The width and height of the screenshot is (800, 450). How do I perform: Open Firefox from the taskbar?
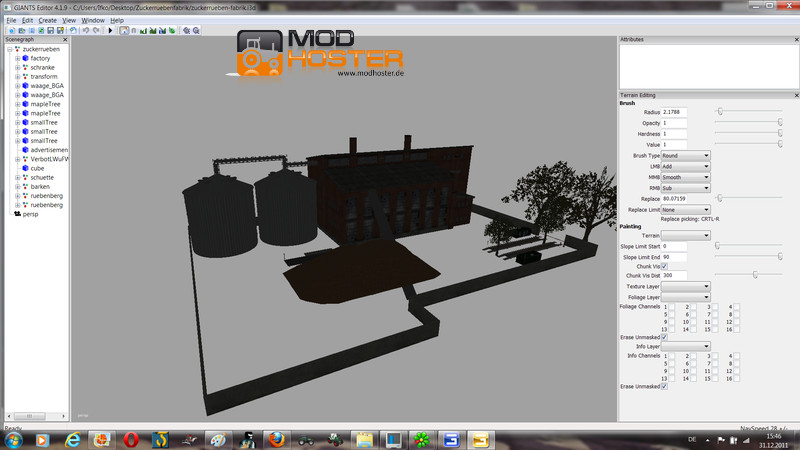[277, 439]
